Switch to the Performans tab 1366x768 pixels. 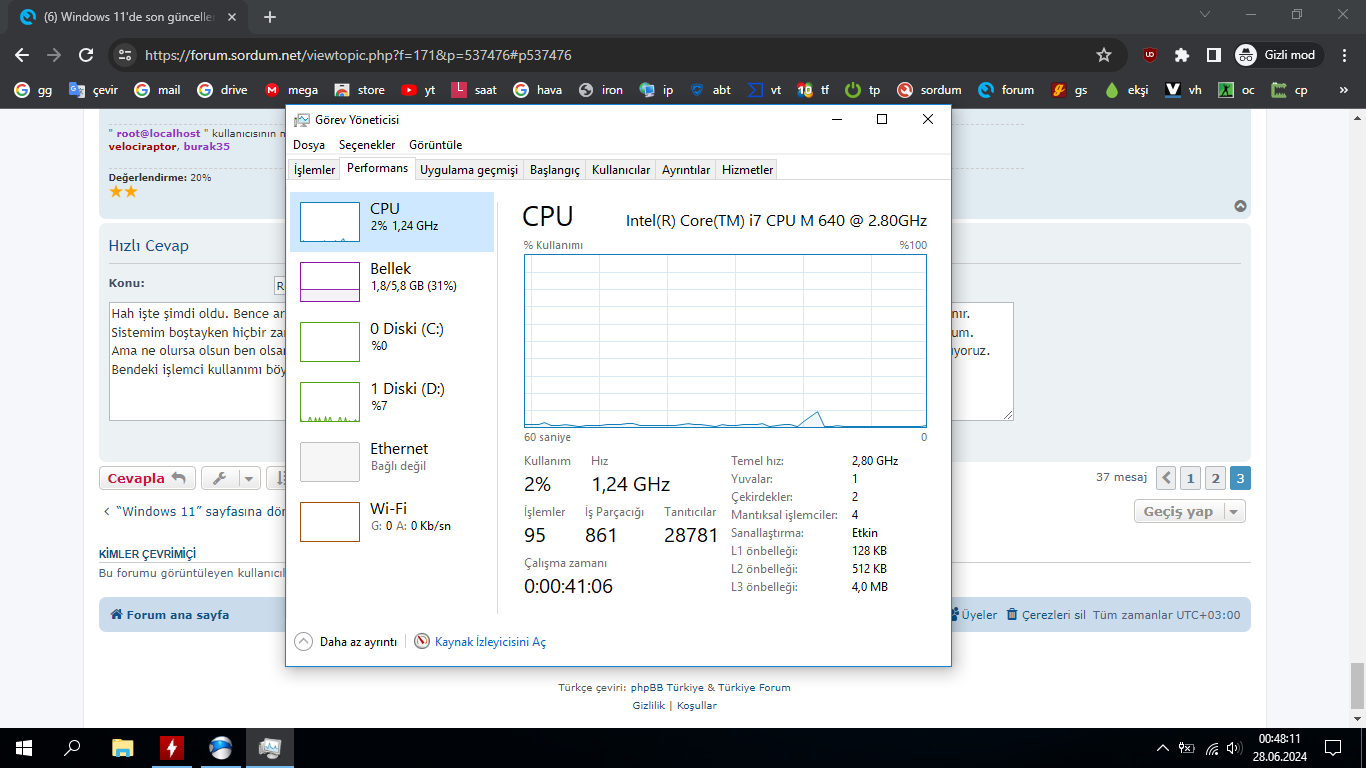coord(377,168)
